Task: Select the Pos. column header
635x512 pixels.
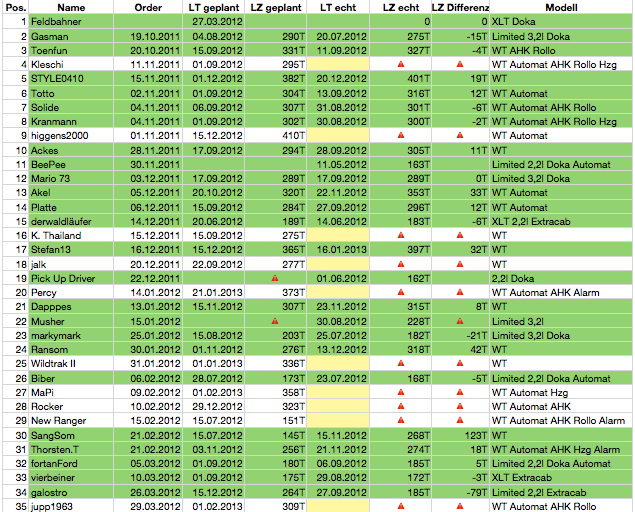Action: pyautogui.click(x=16, y=7)
